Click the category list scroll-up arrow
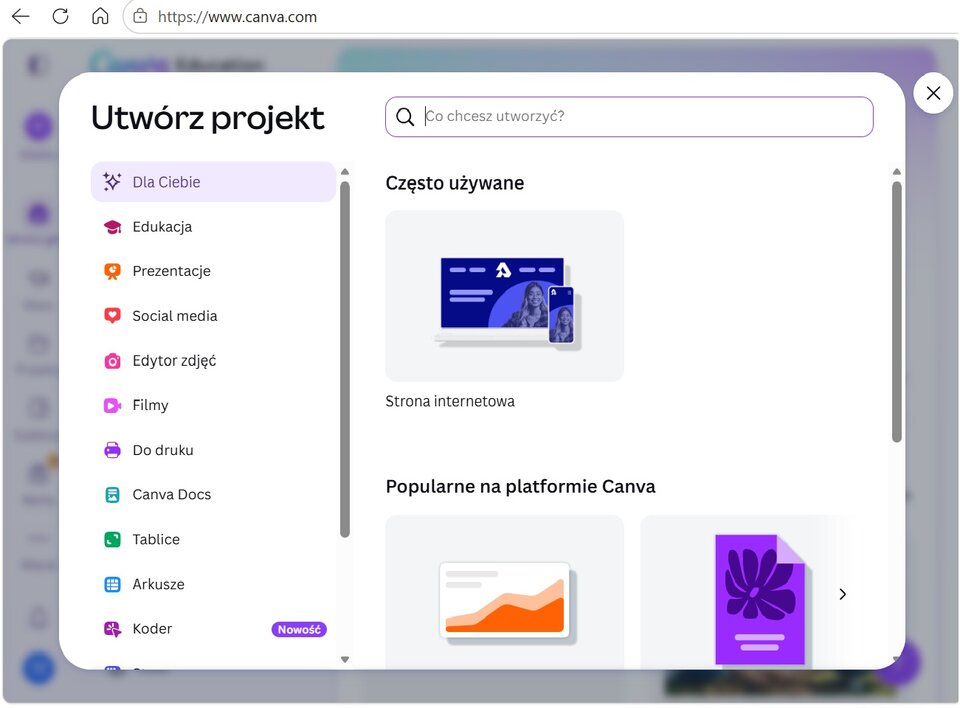This screenshot has height=708, width=960. tap(345, 171)
